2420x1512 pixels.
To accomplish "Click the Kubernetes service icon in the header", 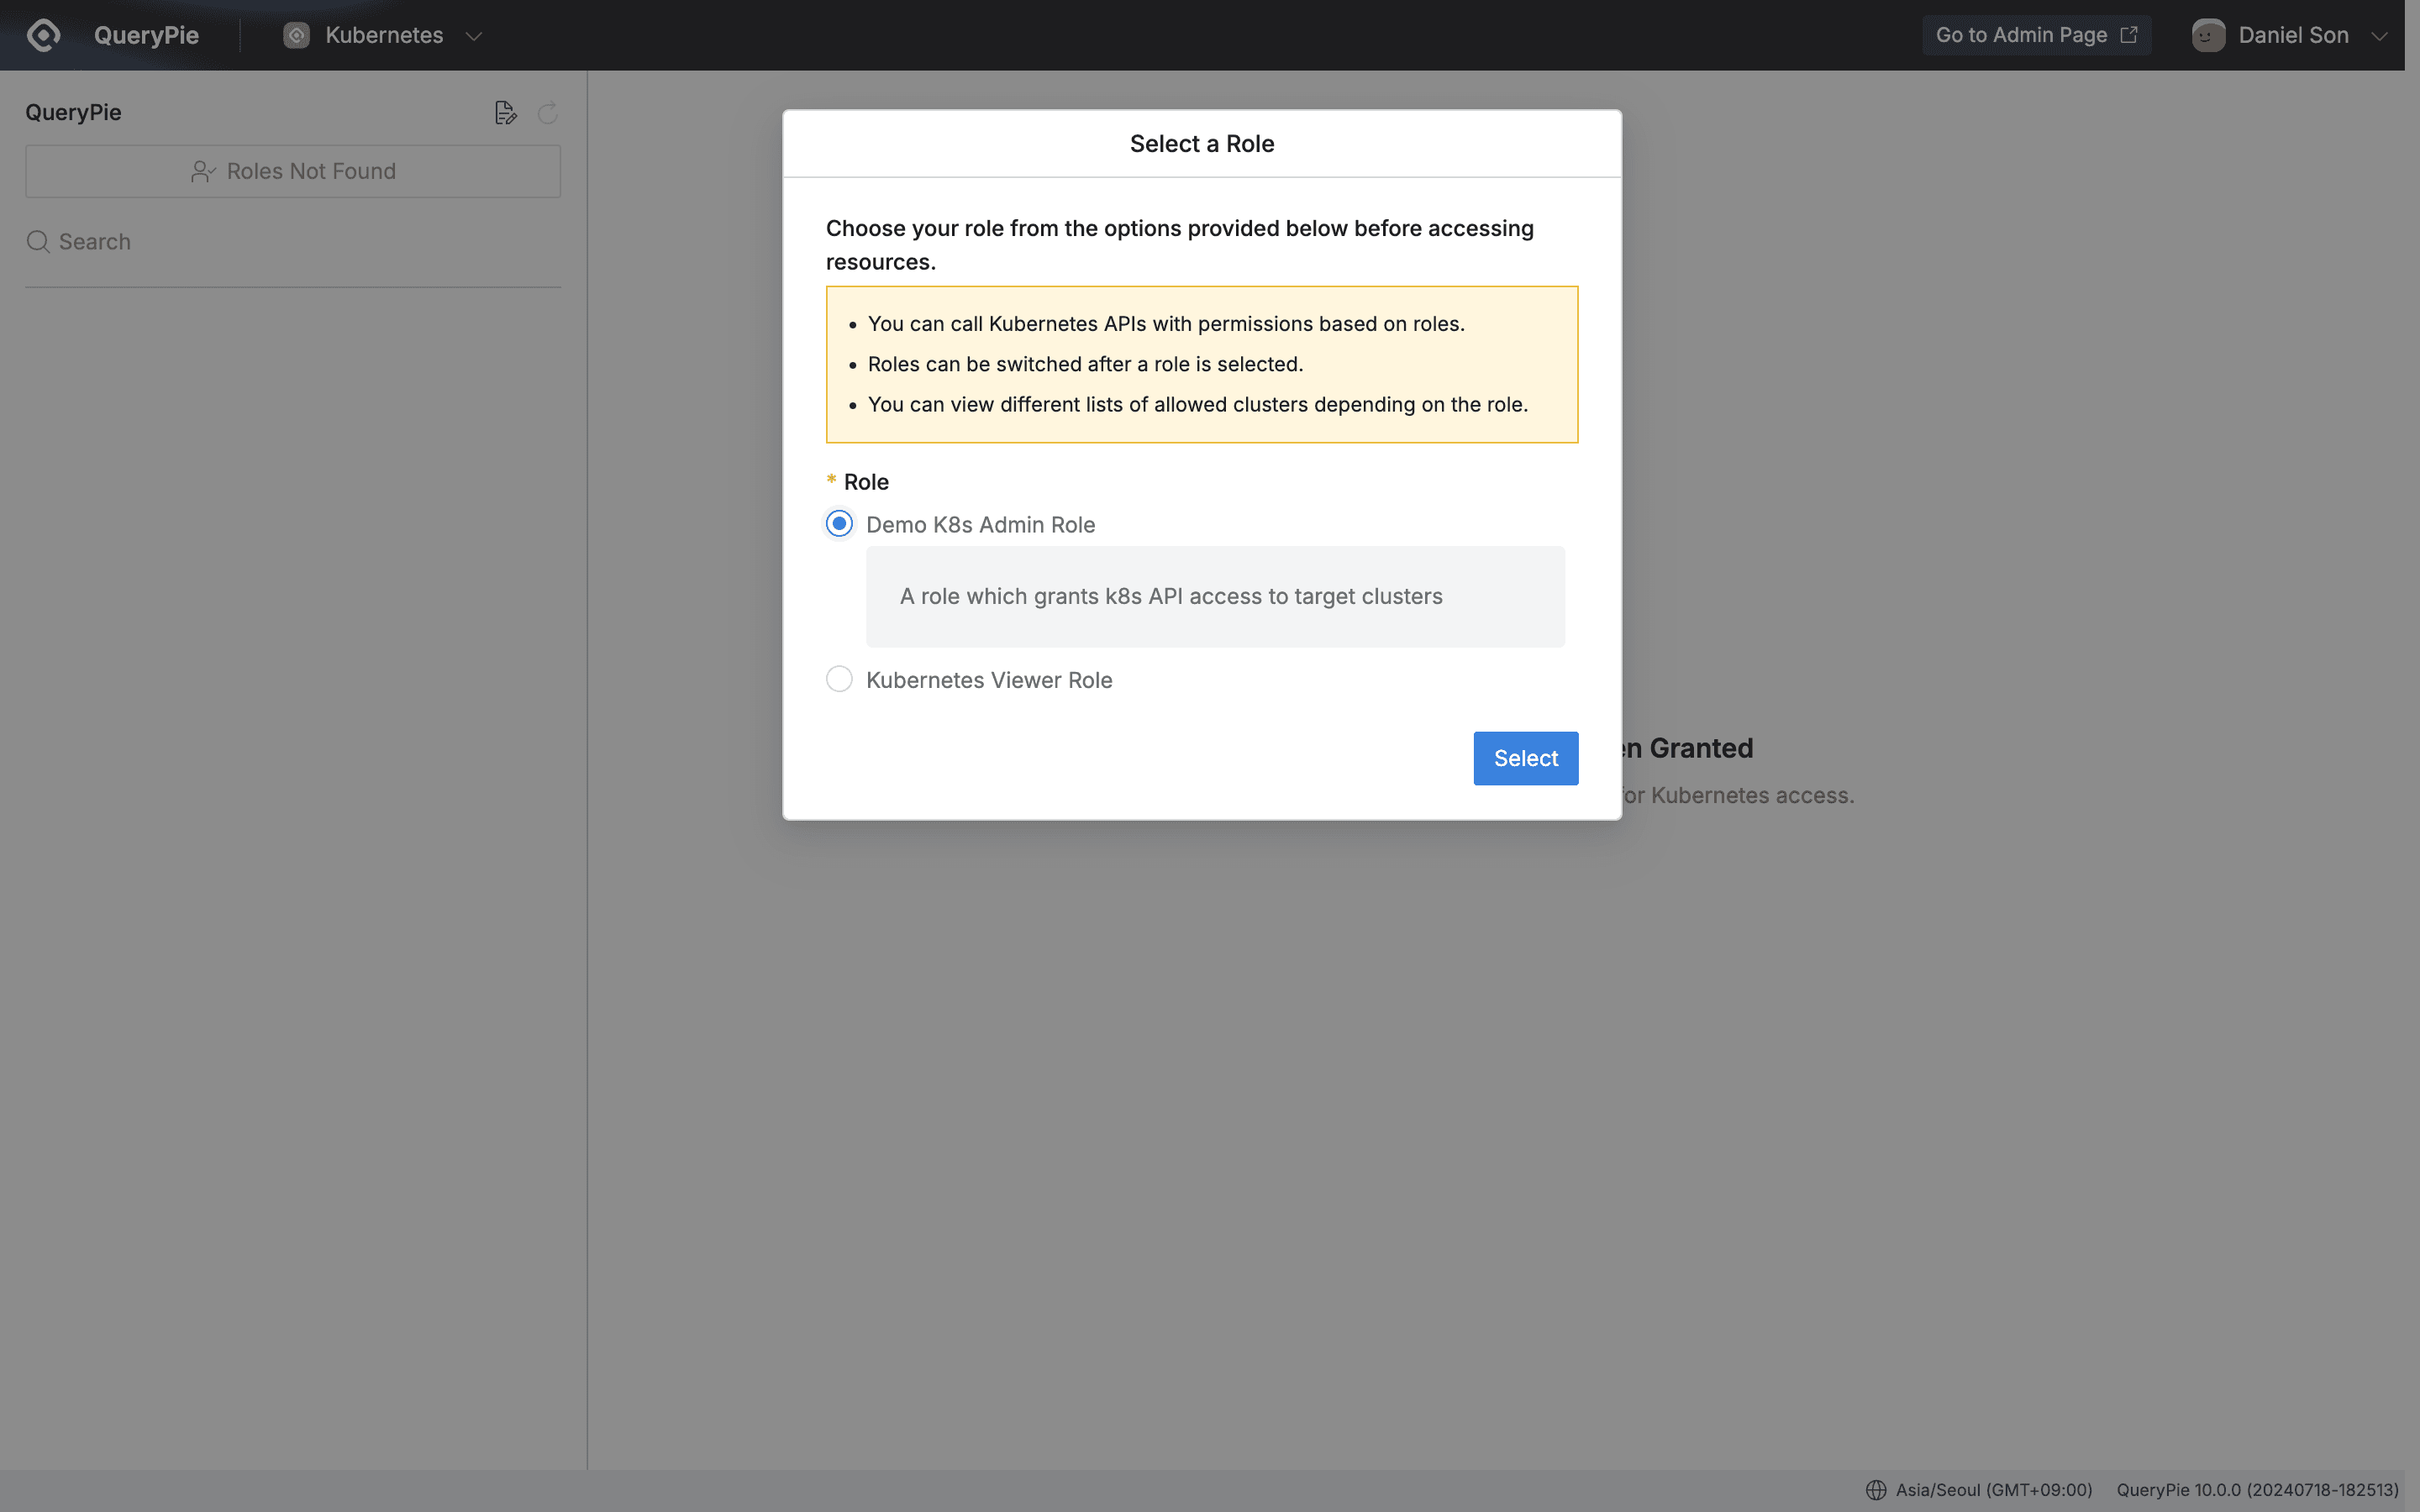I will pos(296,35).
